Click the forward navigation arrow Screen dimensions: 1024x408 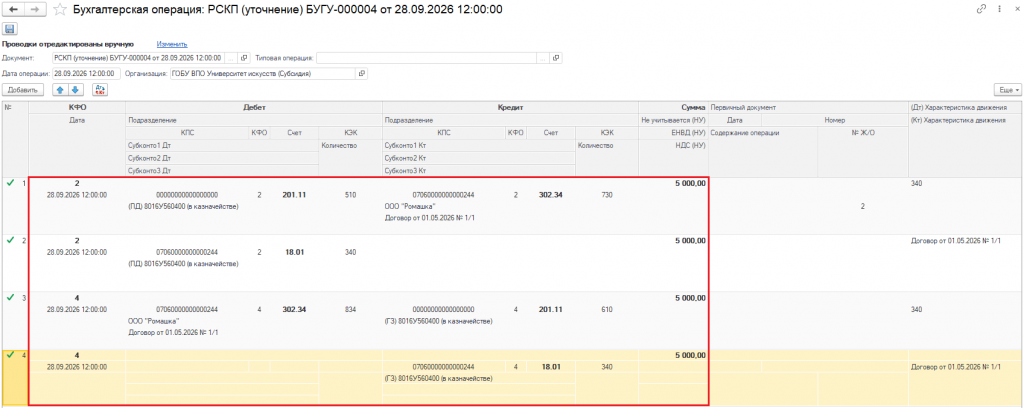tap(35, 9)
